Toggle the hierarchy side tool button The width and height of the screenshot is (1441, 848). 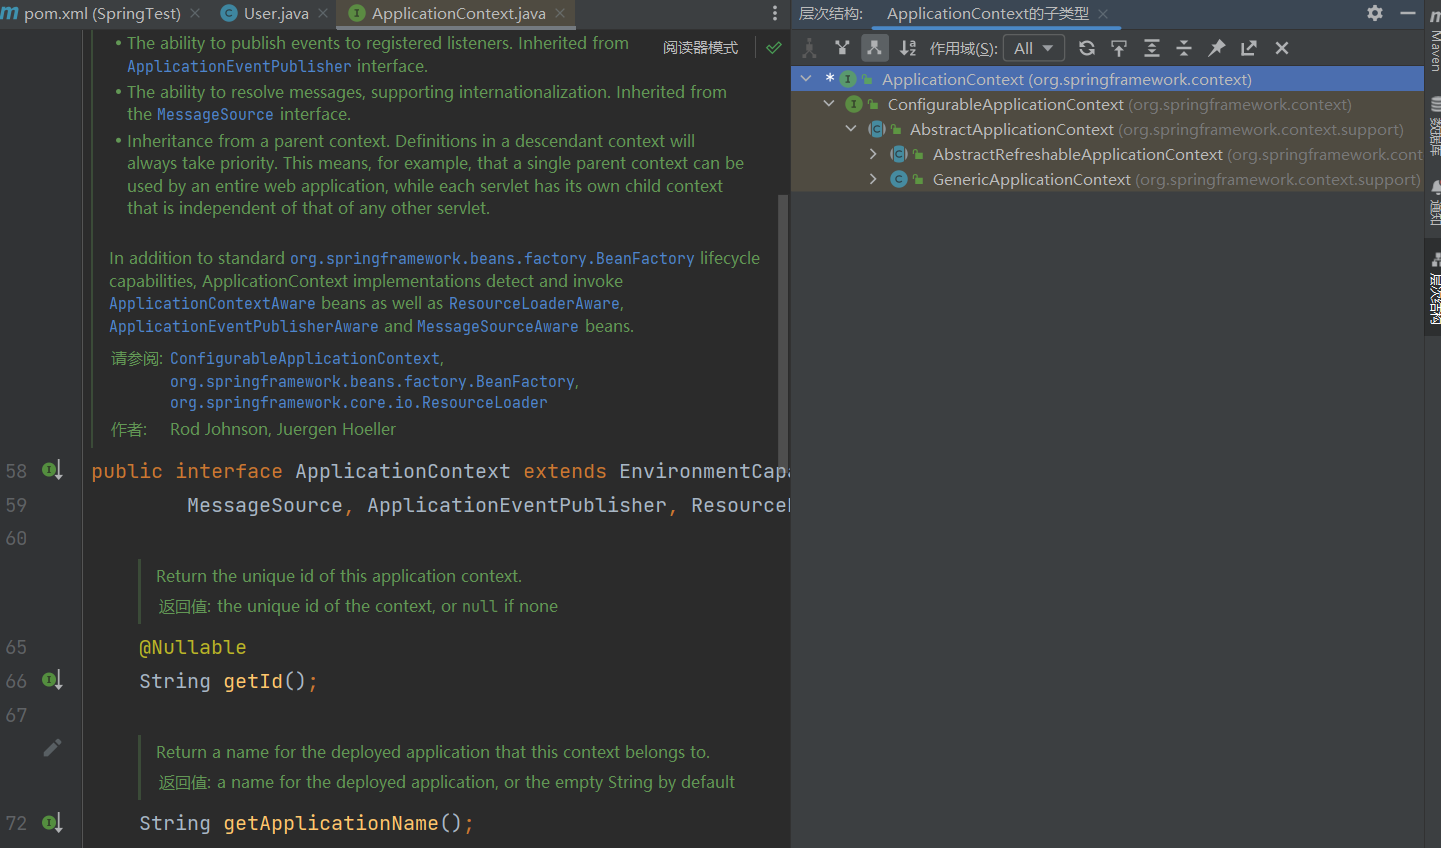tap(1435, 288)
